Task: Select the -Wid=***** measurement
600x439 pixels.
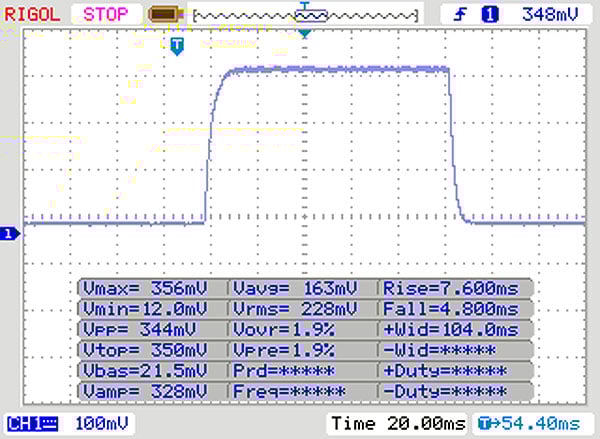Action: tap(439, 350)
